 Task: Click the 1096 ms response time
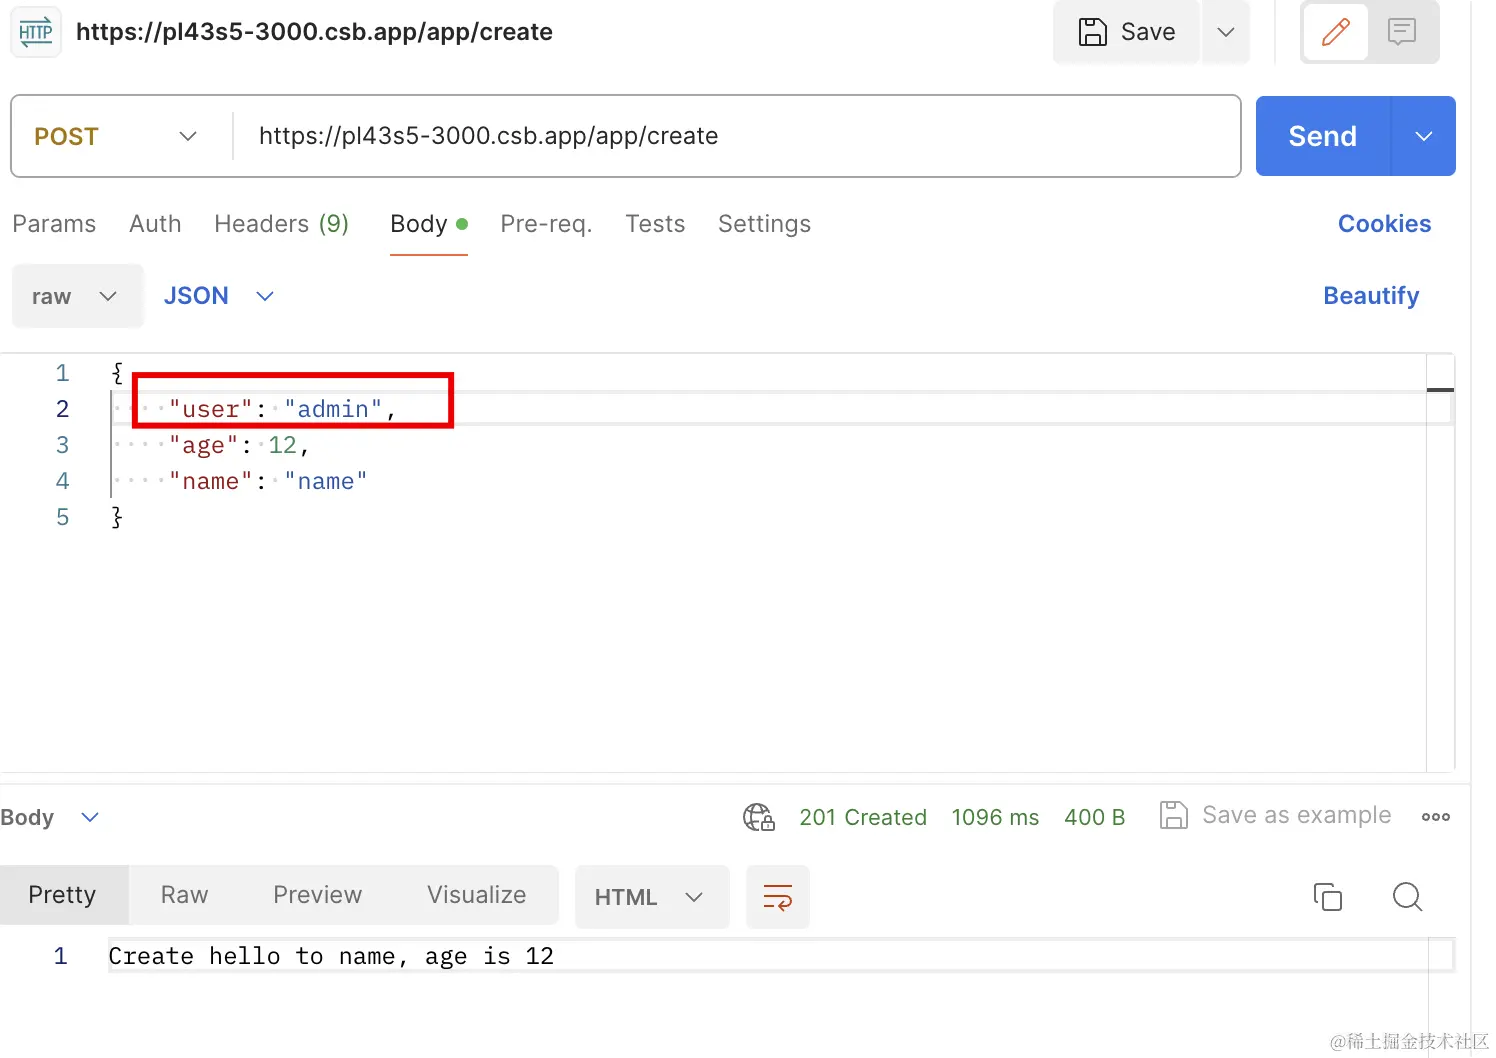pyautogui.click(x=995, y=817)
